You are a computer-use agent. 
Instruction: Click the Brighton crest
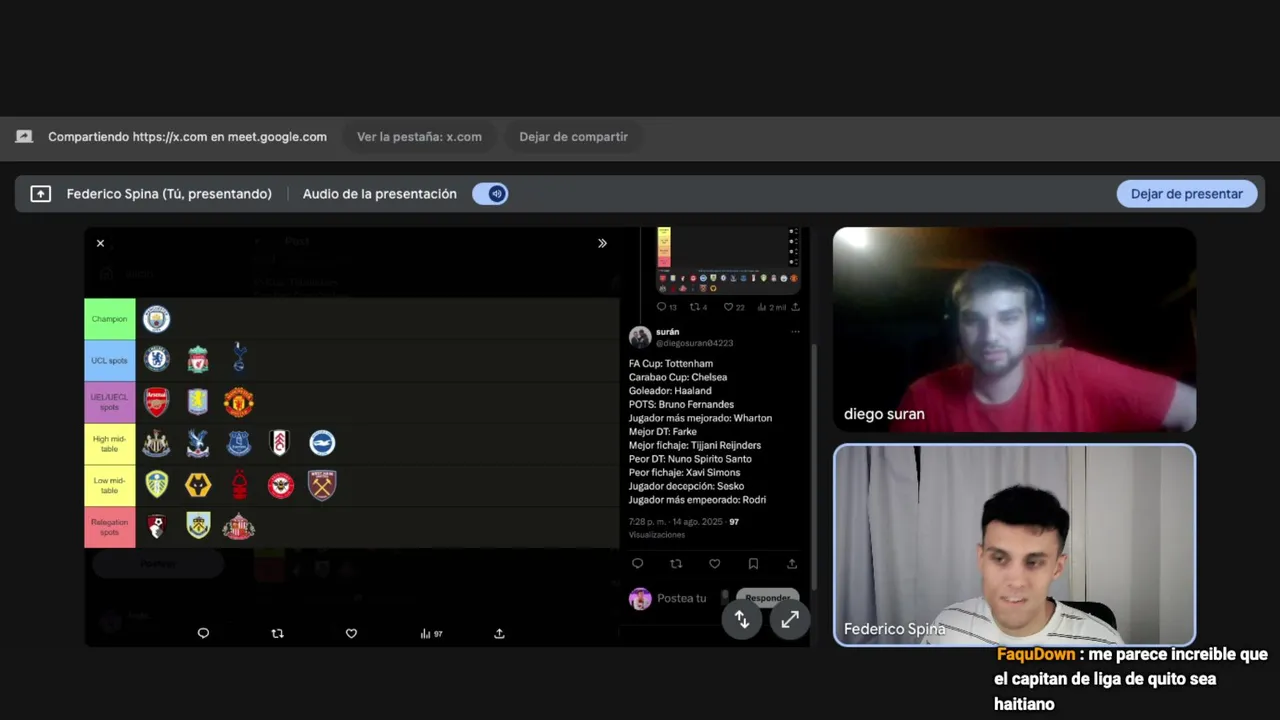(x=321, y=443)
